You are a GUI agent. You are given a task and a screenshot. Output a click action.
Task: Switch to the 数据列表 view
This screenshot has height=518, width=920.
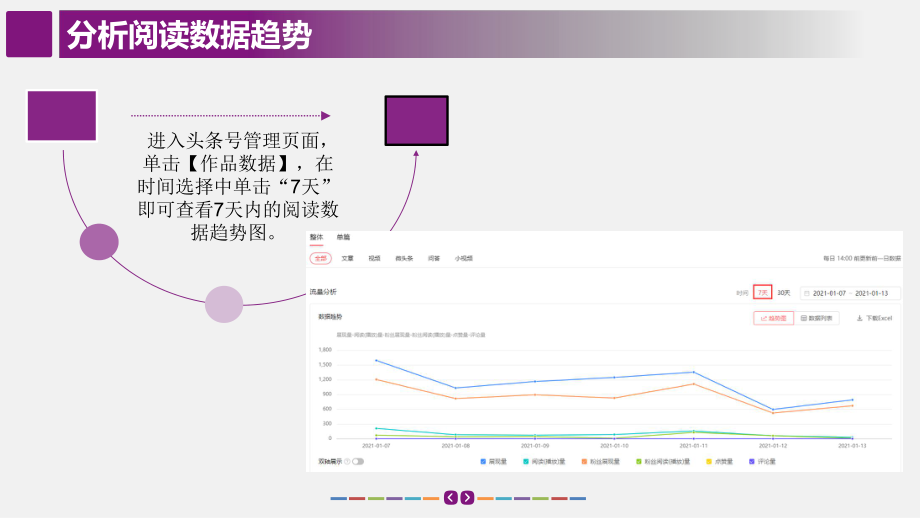pos(816,318)
